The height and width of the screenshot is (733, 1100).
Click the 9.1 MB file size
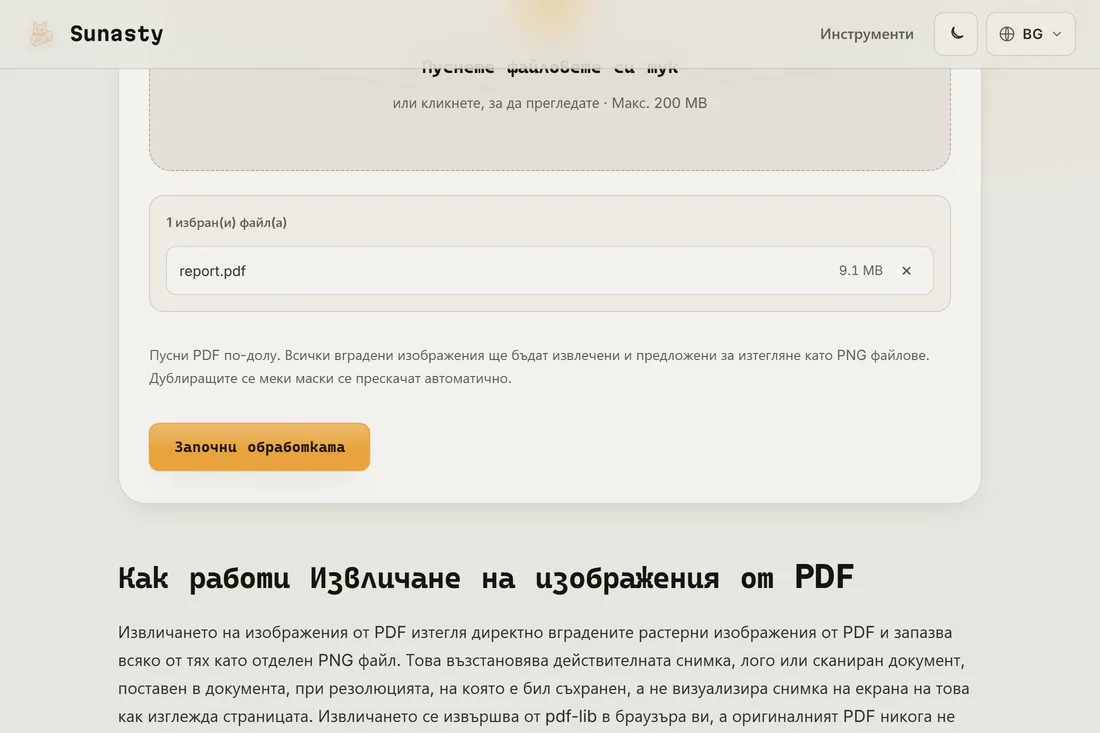[861, 270]
